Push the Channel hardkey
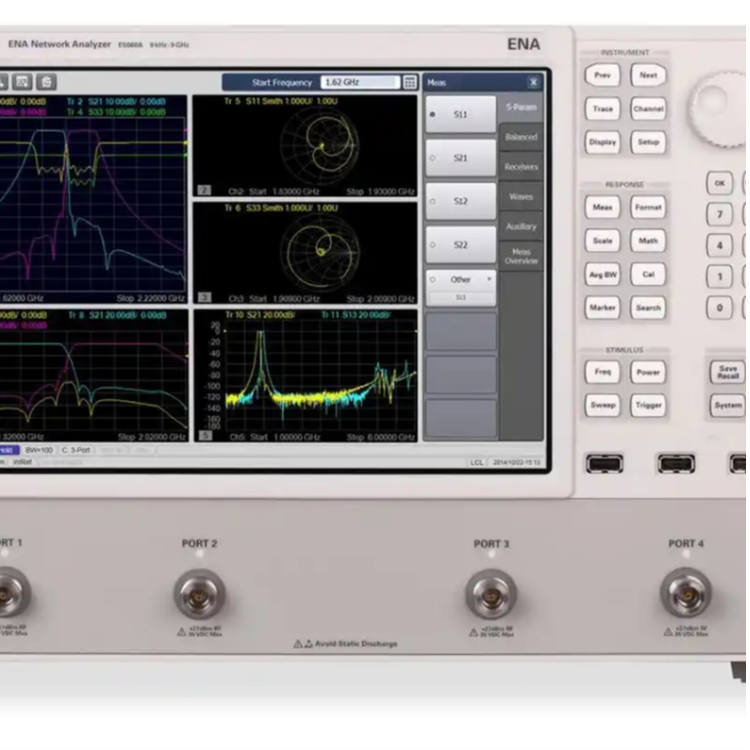 pos(648,109)
